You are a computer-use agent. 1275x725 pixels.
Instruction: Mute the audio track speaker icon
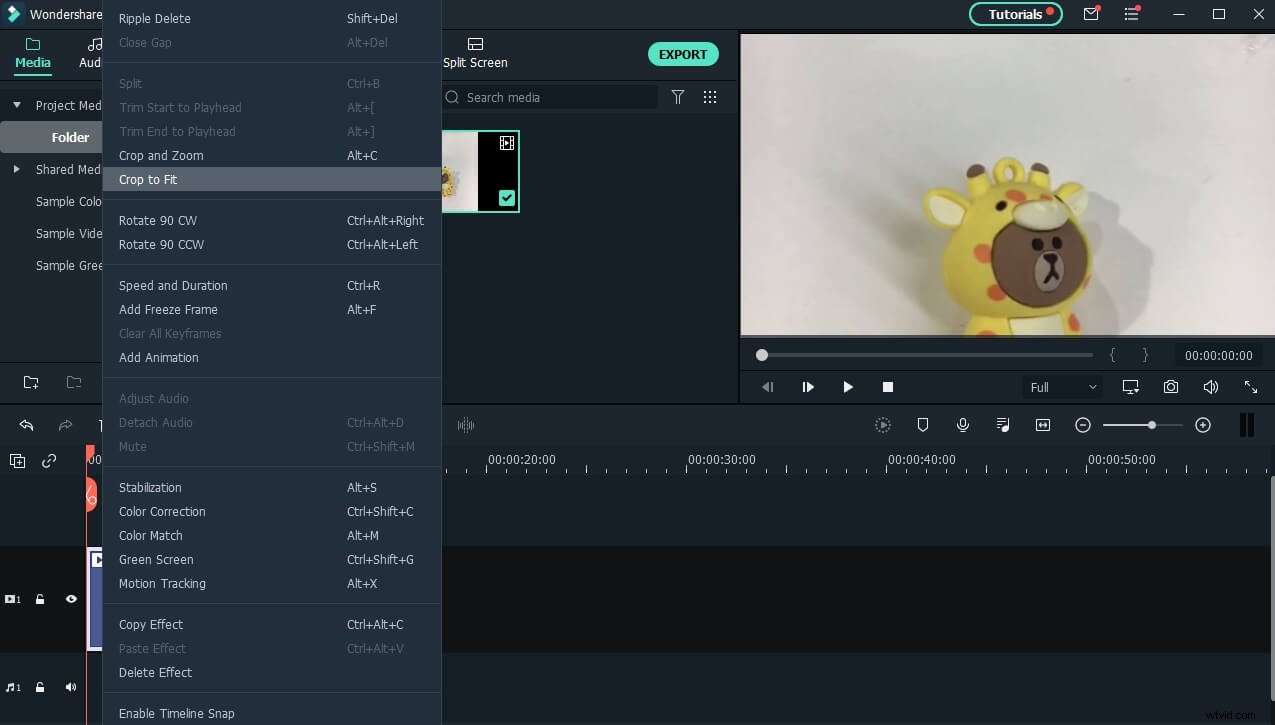coord(70,687)
